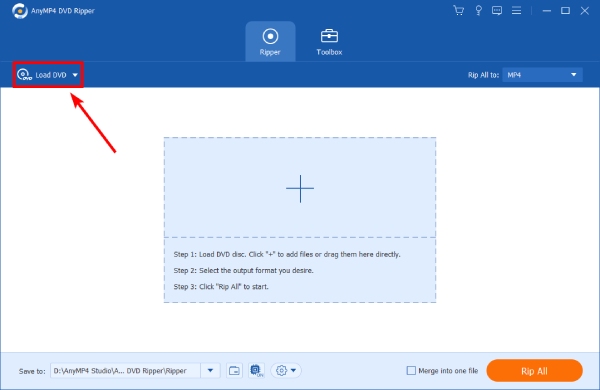600x390 pixels.
Task: Open the feedback chat icon
Action: [497, 10]
